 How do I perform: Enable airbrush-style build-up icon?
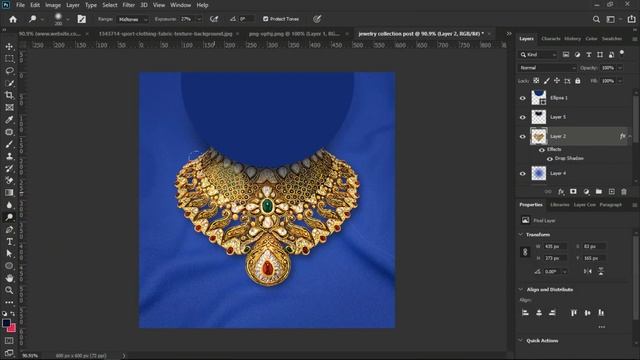(214, 19)
